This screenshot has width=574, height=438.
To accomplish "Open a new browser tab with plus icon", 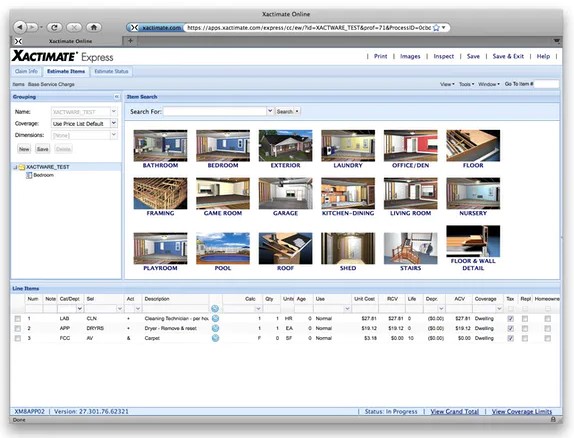I will click(130, 41).
